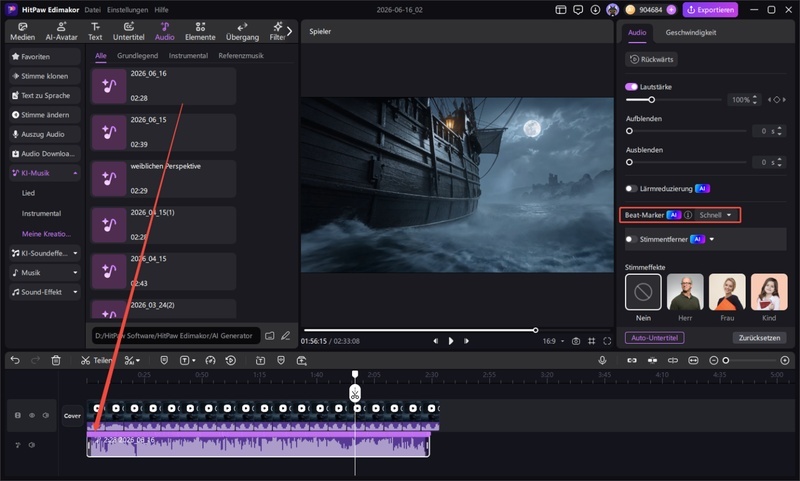Expand the Stimmentferner options arrow

pos(712,239)
